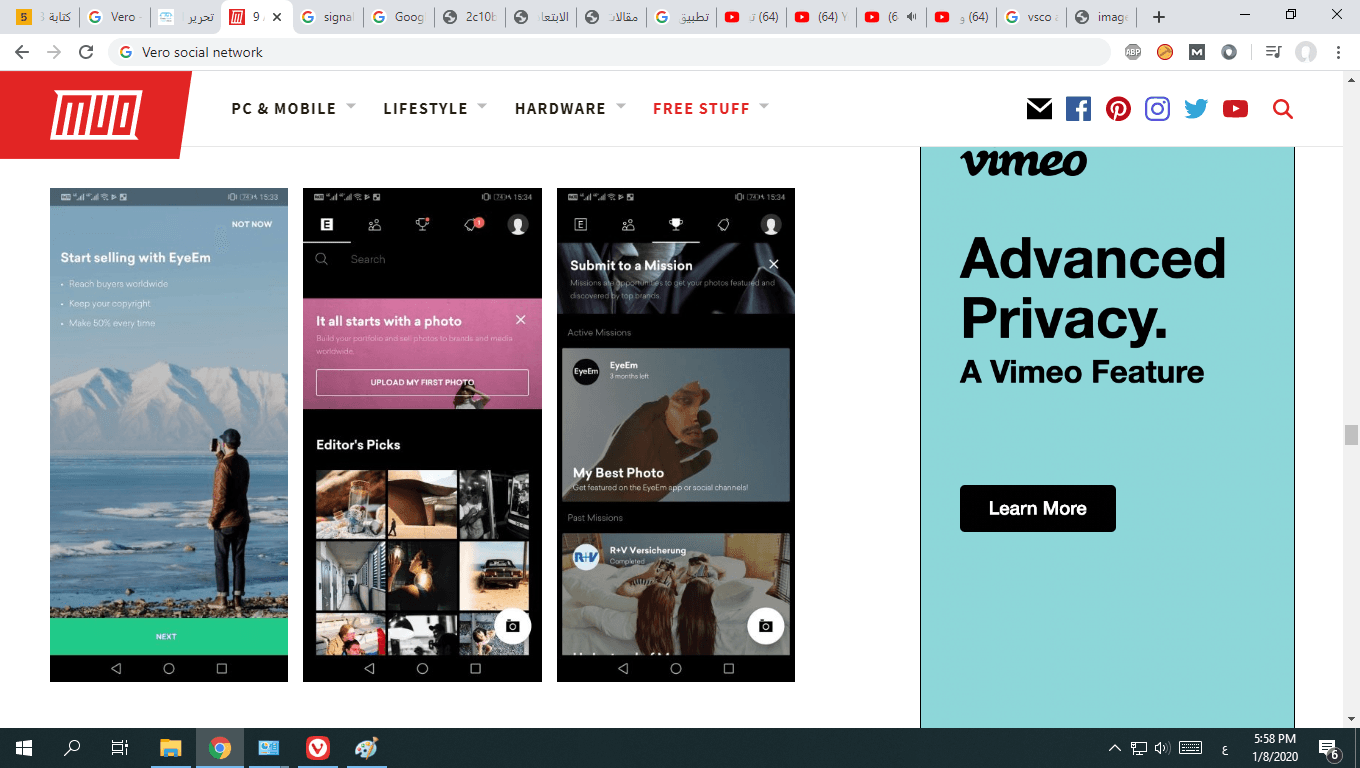Click the page vertical scrollbar thumb
The height and width of the screenshot is (768, 1360).
(1351, 434)
